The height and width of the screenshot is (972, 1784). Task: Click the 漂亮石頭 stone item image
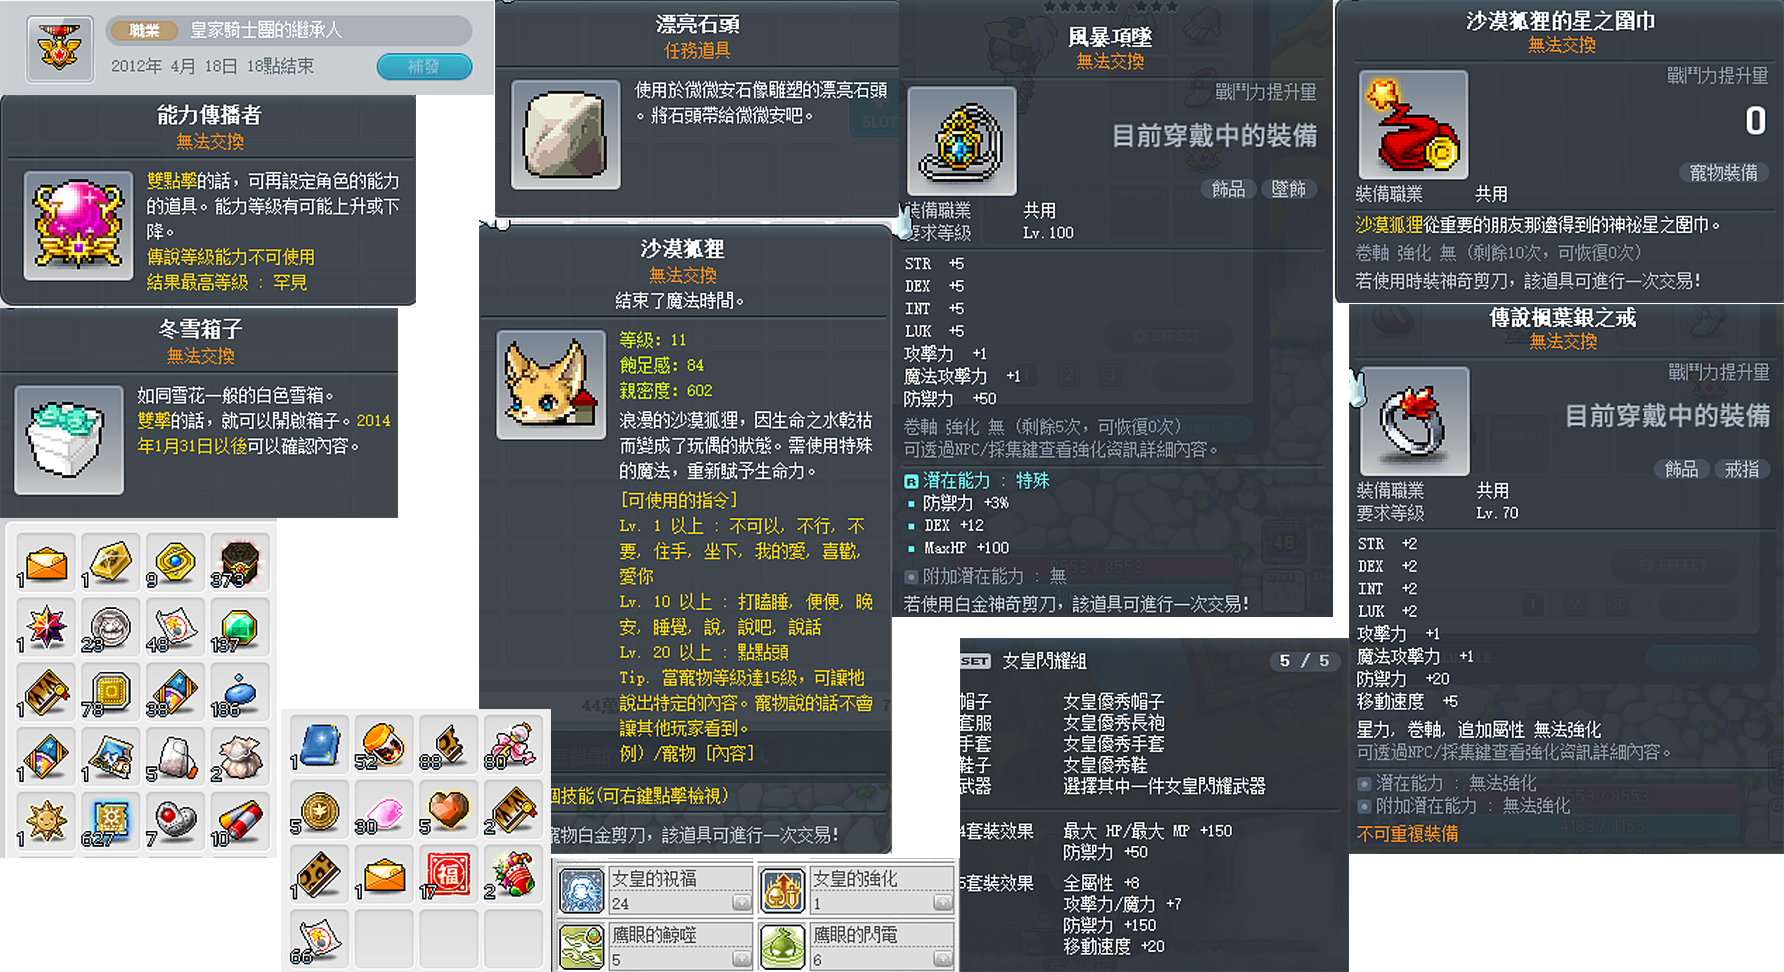coord(566,135)
